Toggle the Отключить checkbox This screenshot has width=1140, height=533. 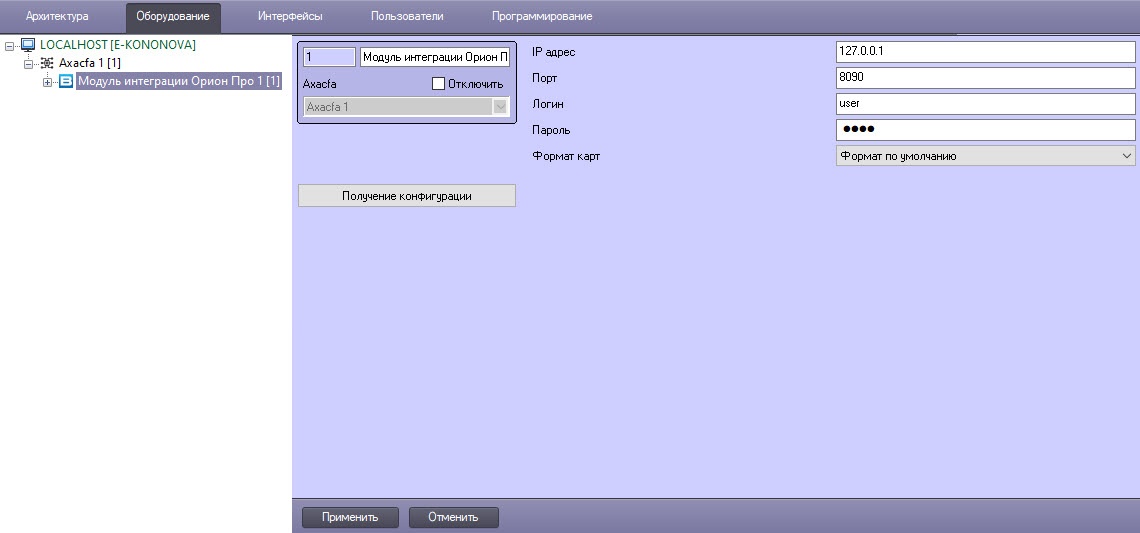(x=438, y=84)
